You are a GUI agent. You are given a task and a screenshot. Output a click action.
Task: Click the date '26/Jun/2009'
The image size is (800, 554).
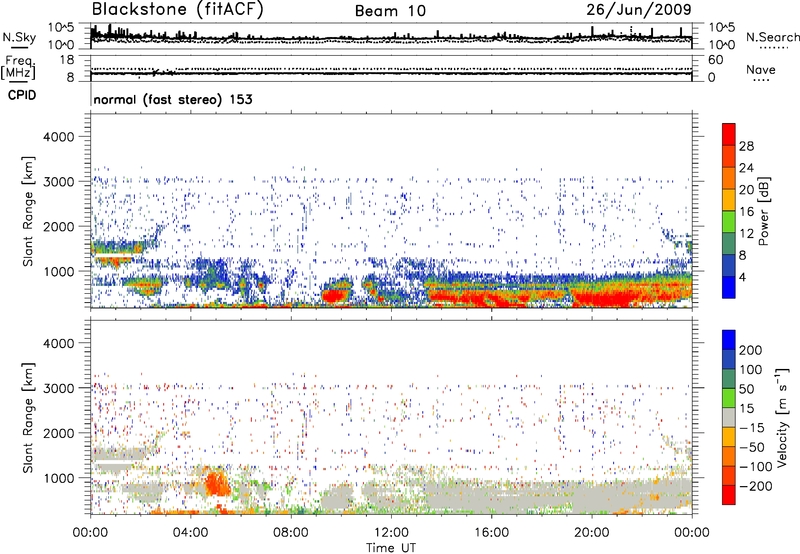coord(639,9)
